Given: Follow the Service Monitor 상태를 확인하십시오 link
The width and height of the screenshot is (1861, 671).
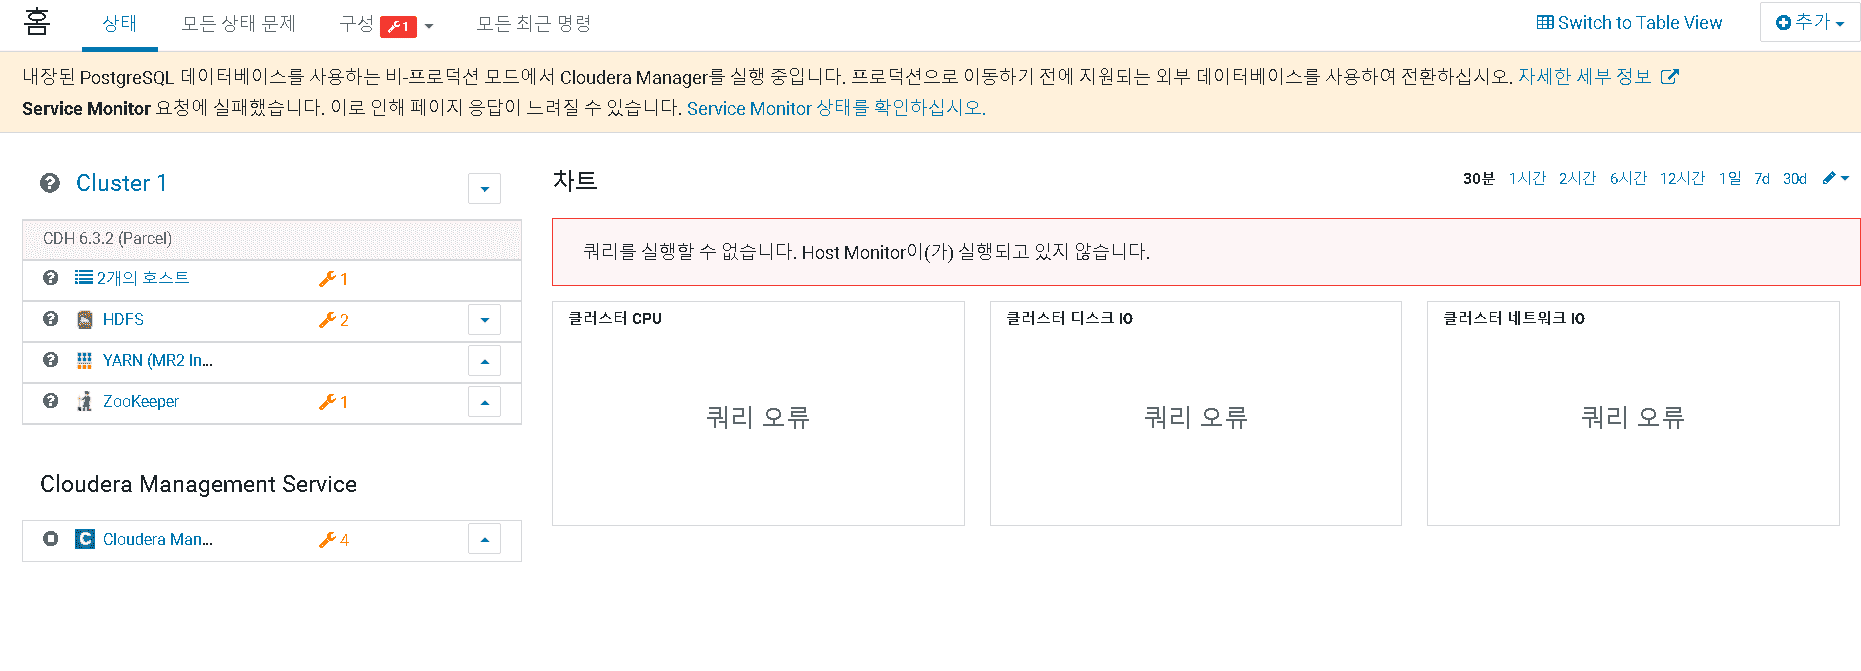Looking at the screenshot, I should 836,108.
